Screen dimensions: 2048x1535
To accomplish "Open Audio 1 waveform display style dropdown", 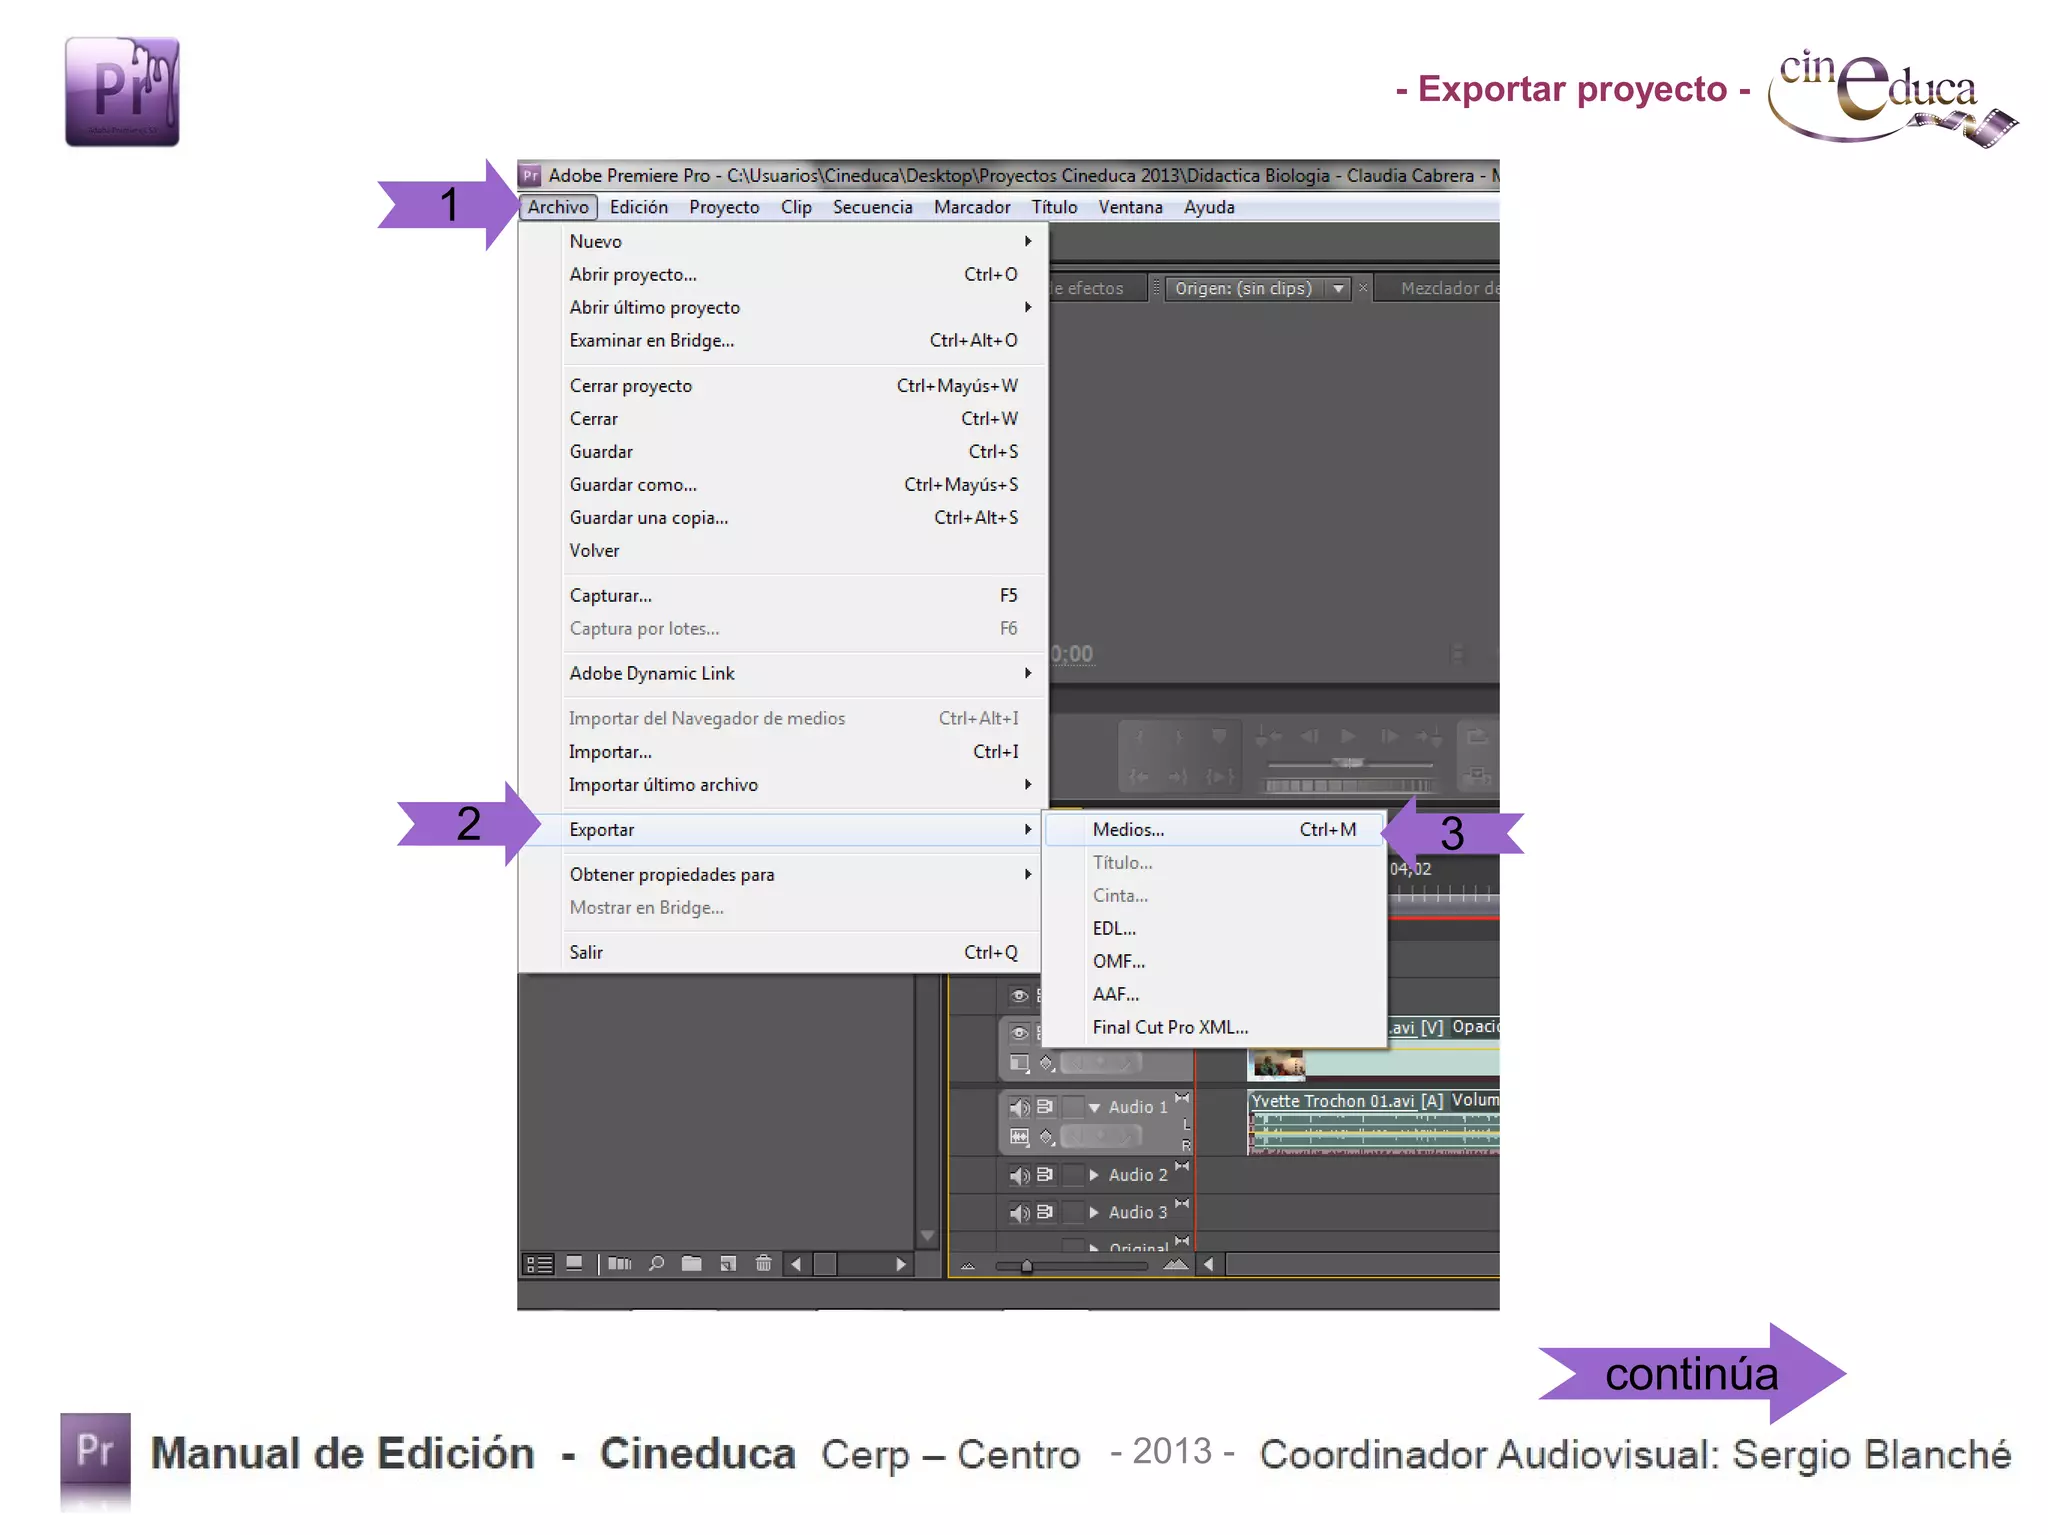I will 1019,1136.
